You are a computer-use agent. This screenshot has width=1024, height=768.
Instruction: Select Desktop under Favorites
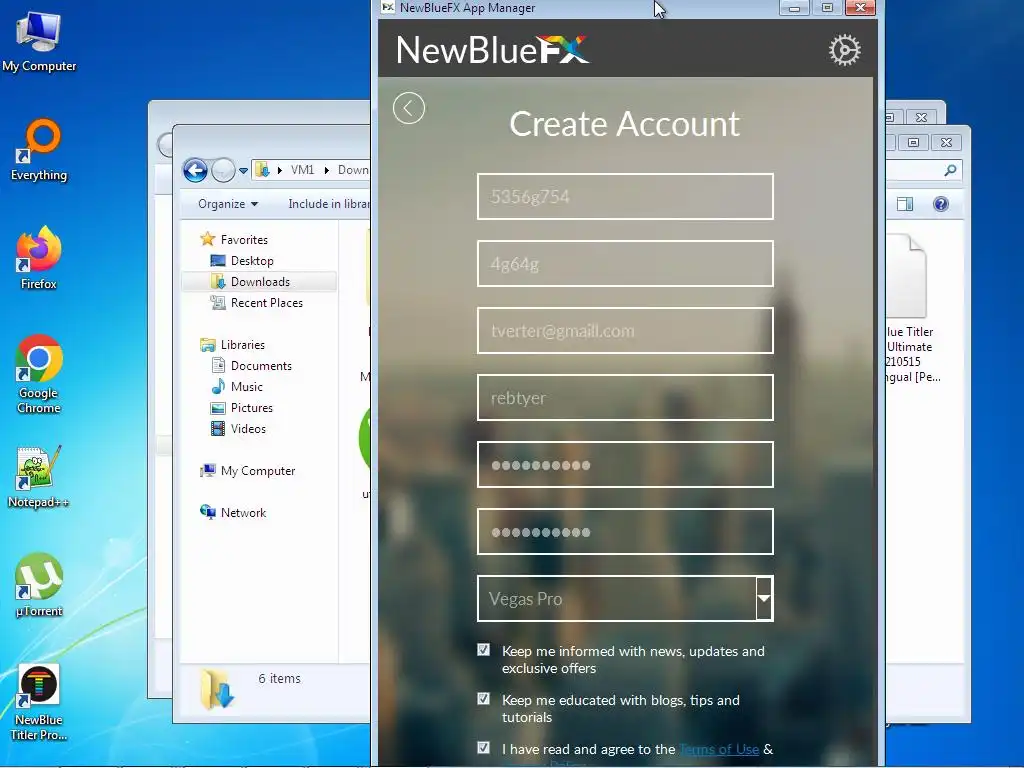[x=252, y=261]
